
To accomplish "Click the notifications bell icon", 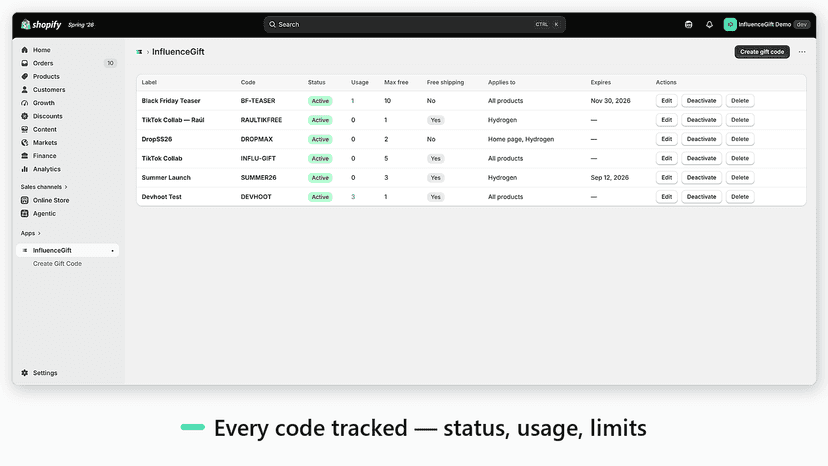I will pyautogui.click(x=709, y=24).
